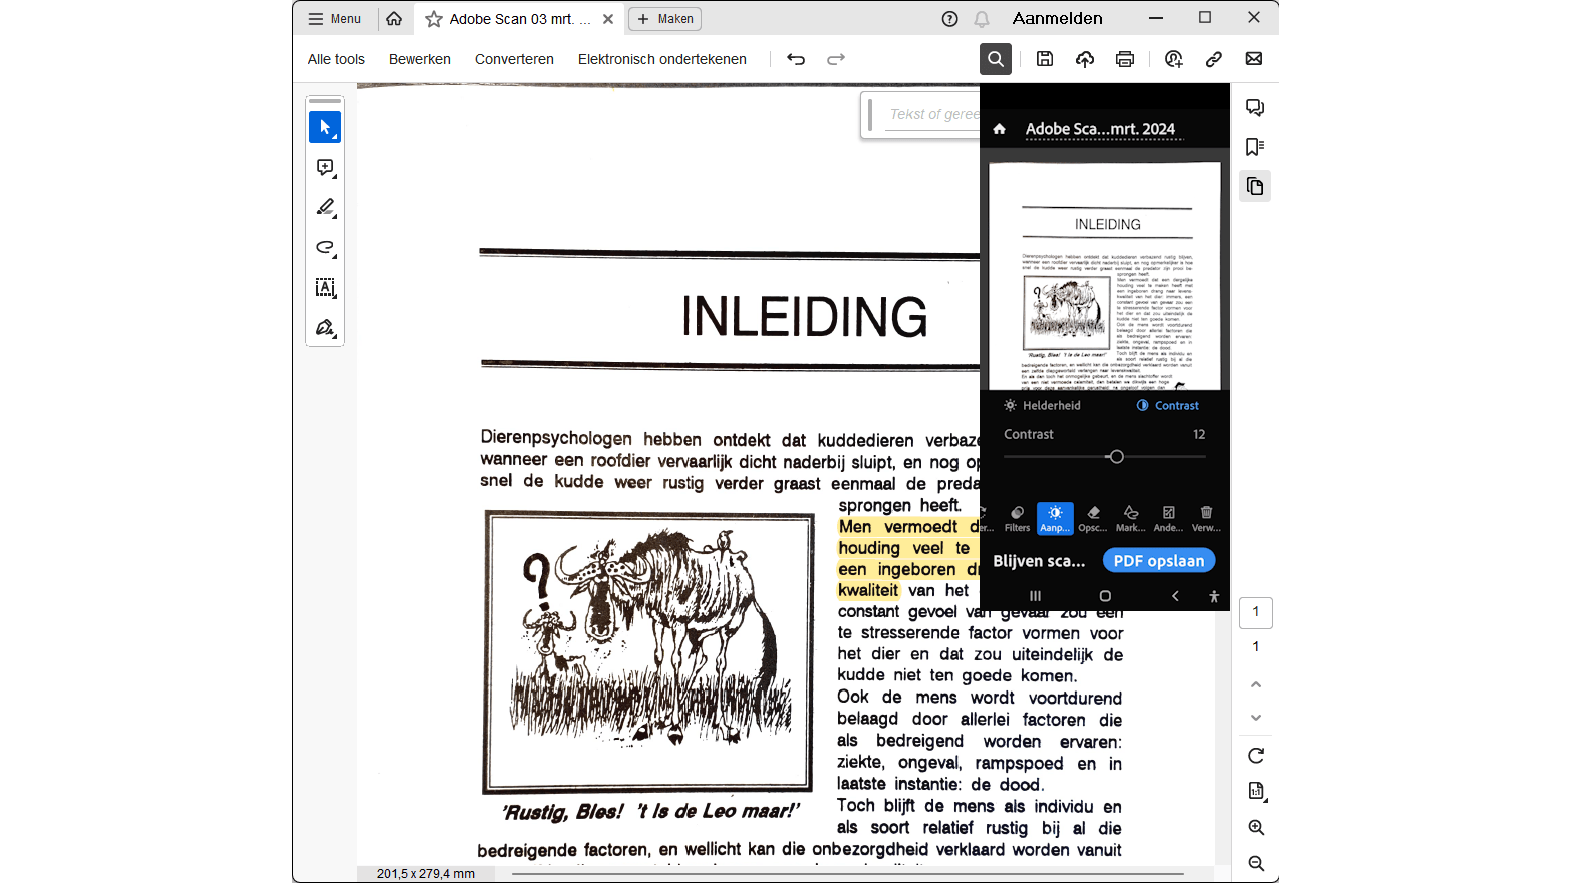1570x883 pixels.
Task: Switch to Helderheid adjustment in scan image
Action: (x=1042, y=405)
